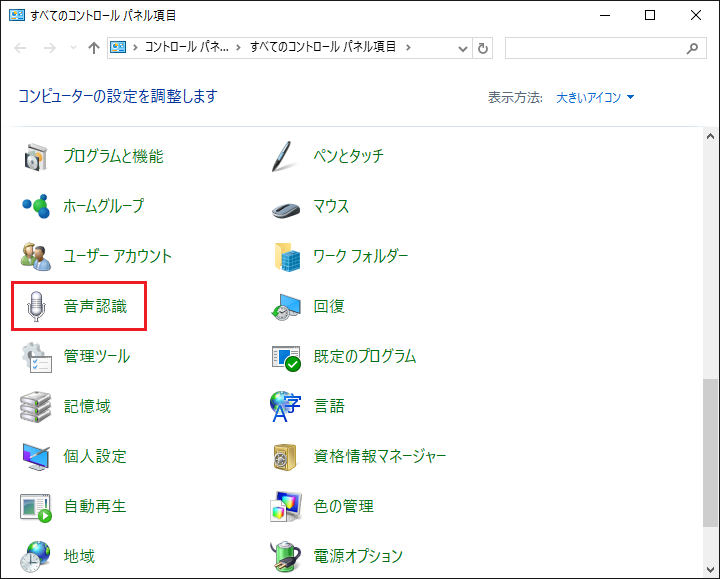
Task: Click the プログラムと機能 icon
Action: click(x=37, y=156)
